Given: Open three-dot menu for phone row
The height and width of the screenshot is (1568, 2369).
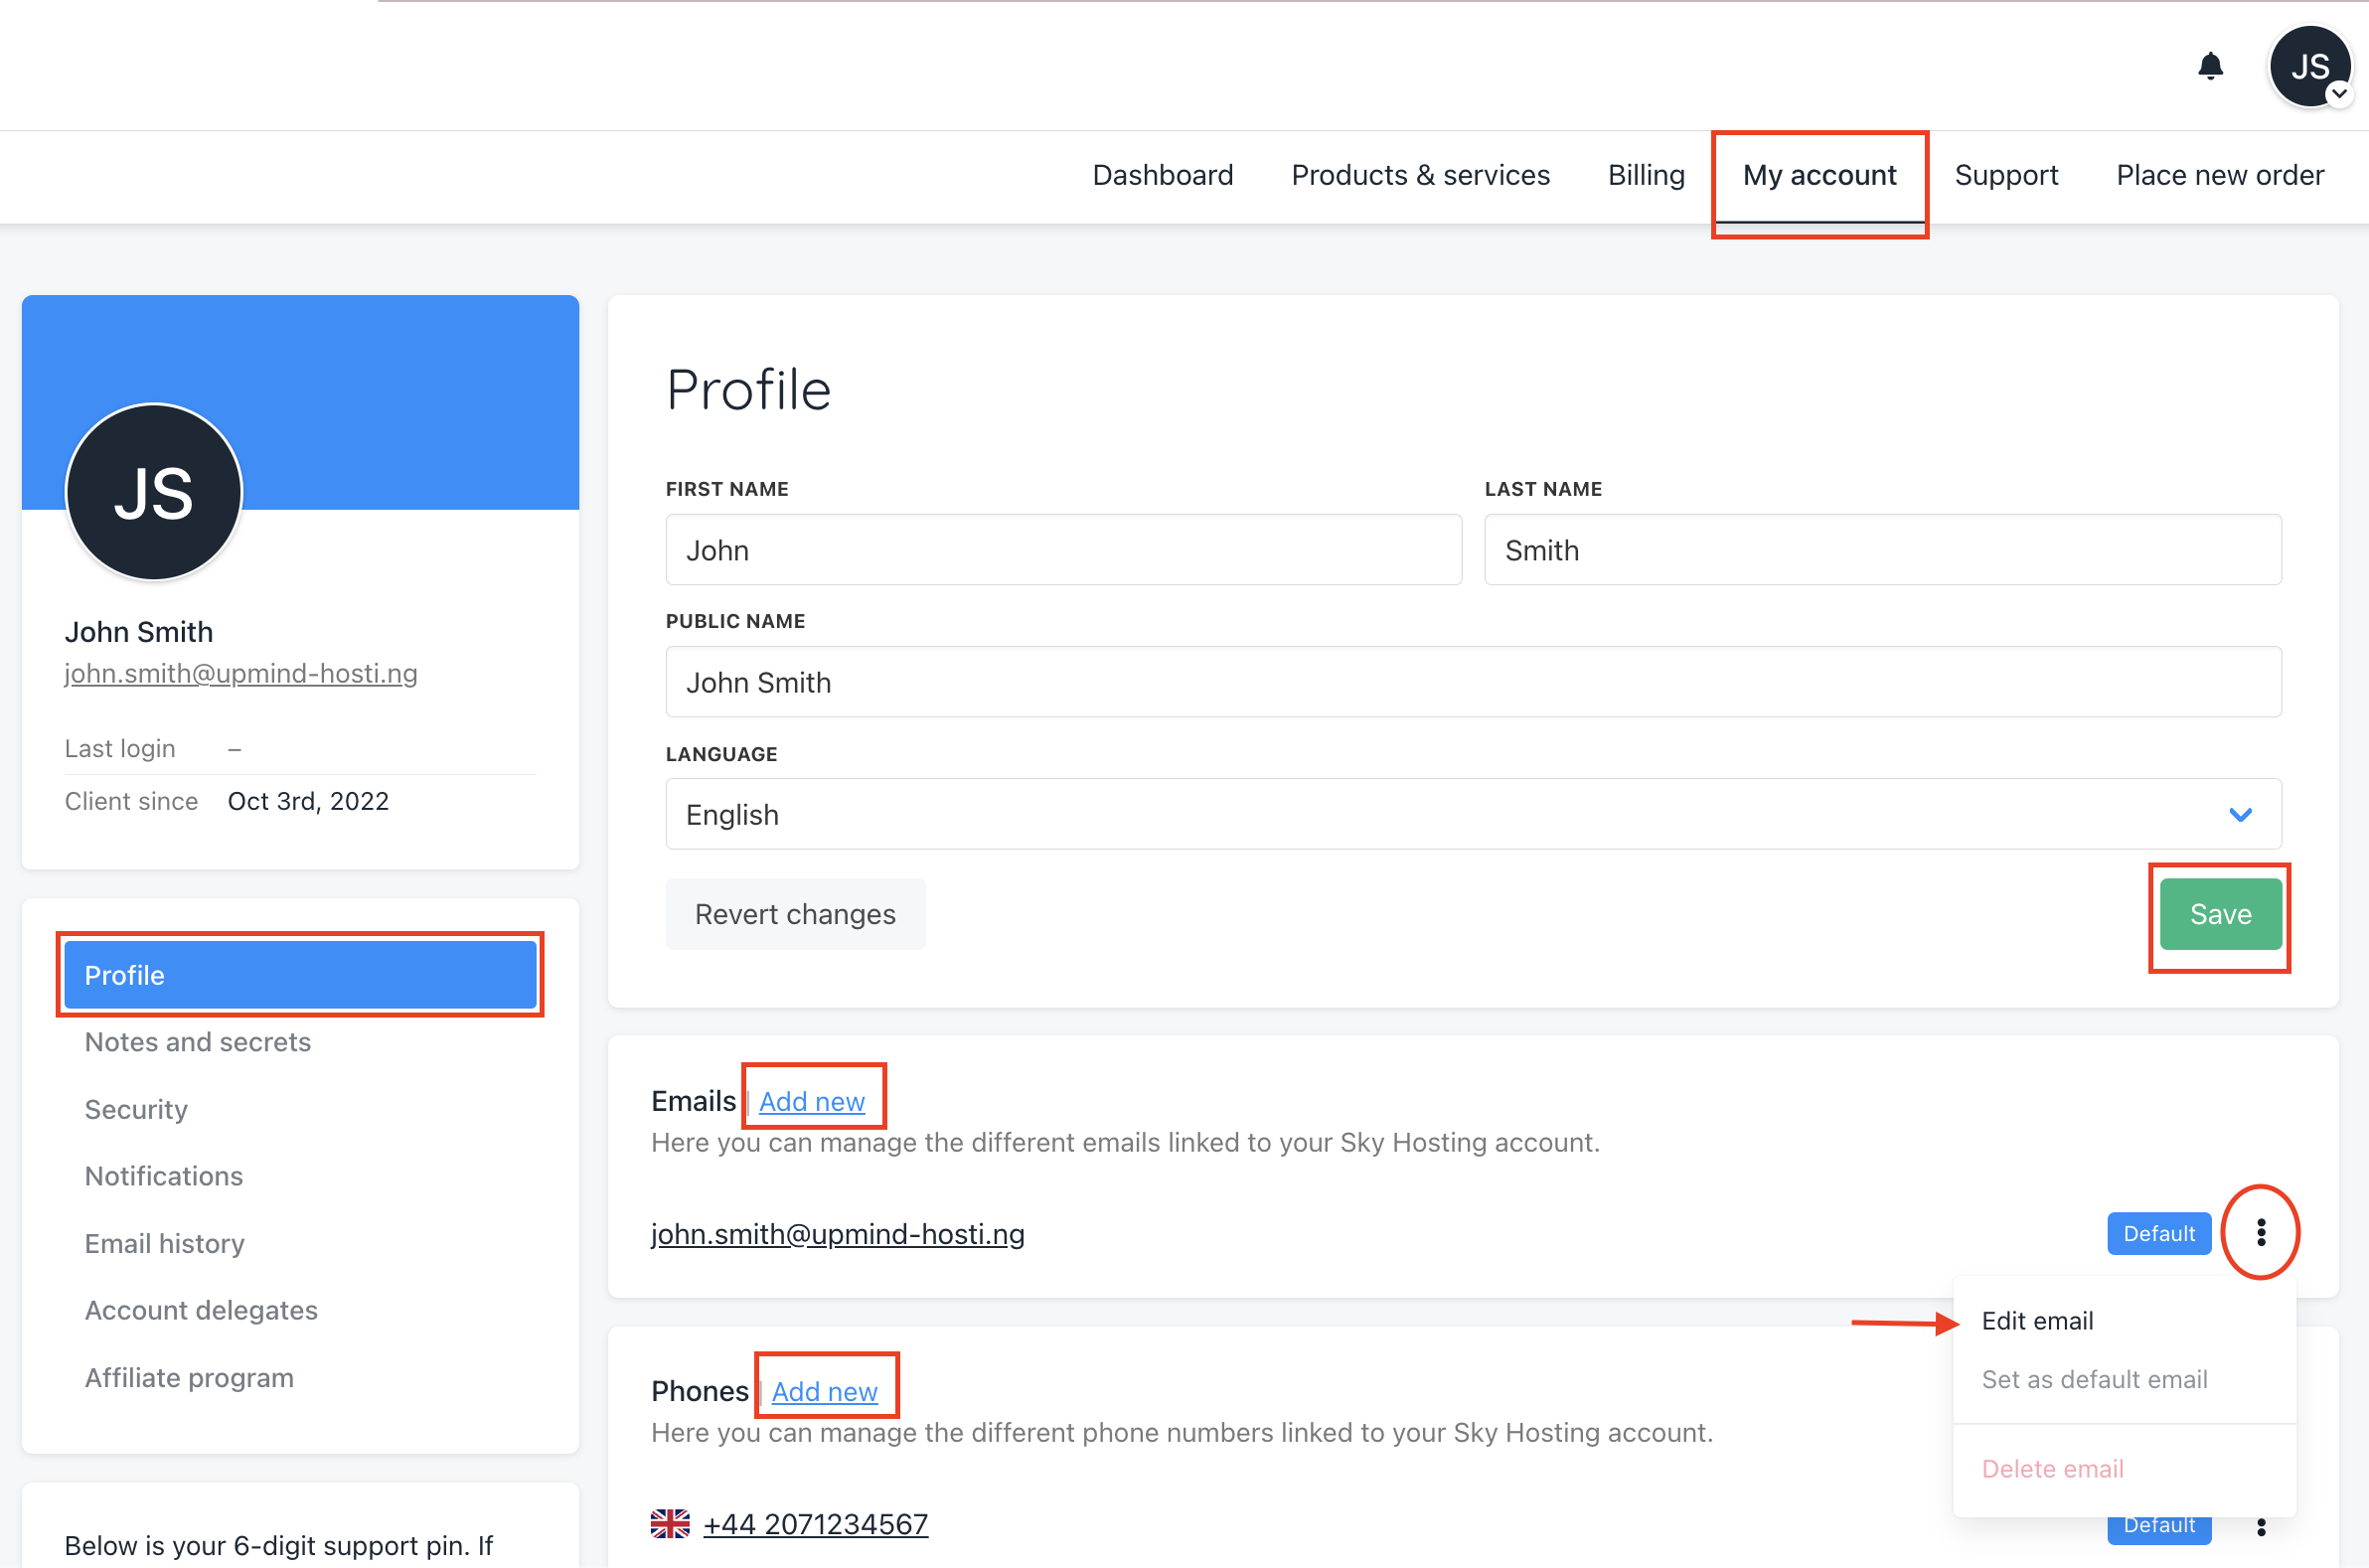Looking at the screenshot, I should coord(2260,1526).
